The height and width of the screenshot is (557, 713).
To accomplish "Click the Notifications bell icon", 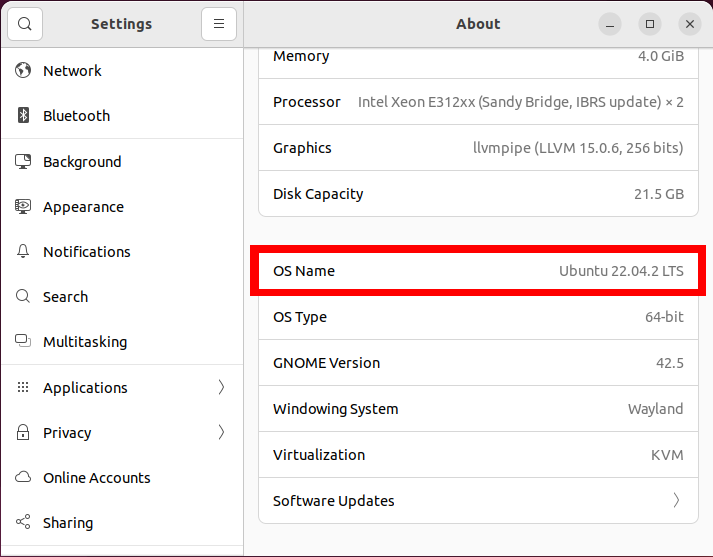I will (23, 251).
